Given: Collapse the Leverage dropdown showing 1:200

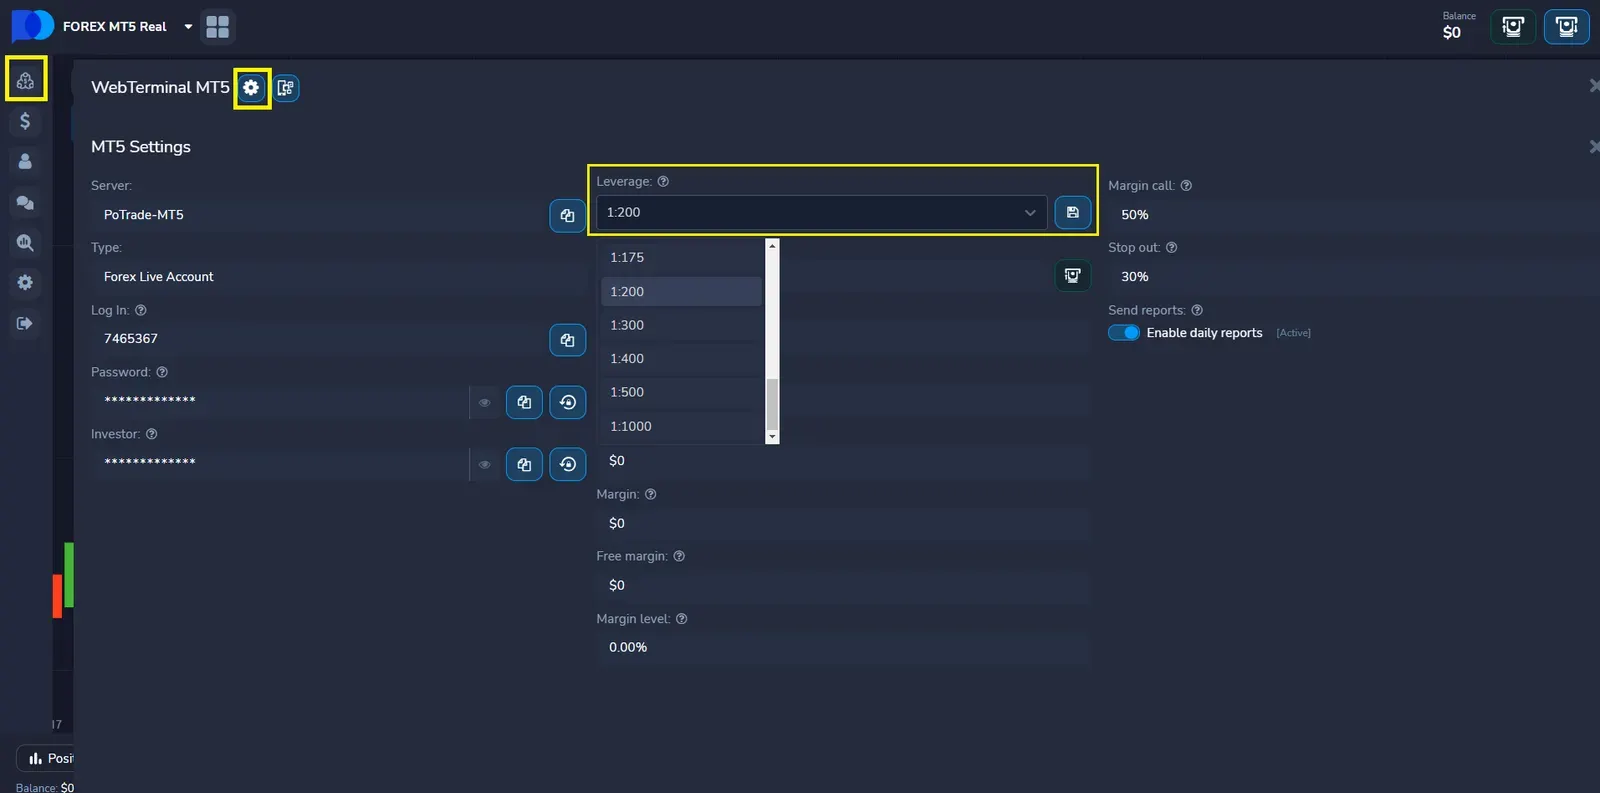Looking at the screenshot, I should pyautogui.click(x=820, y=212).
